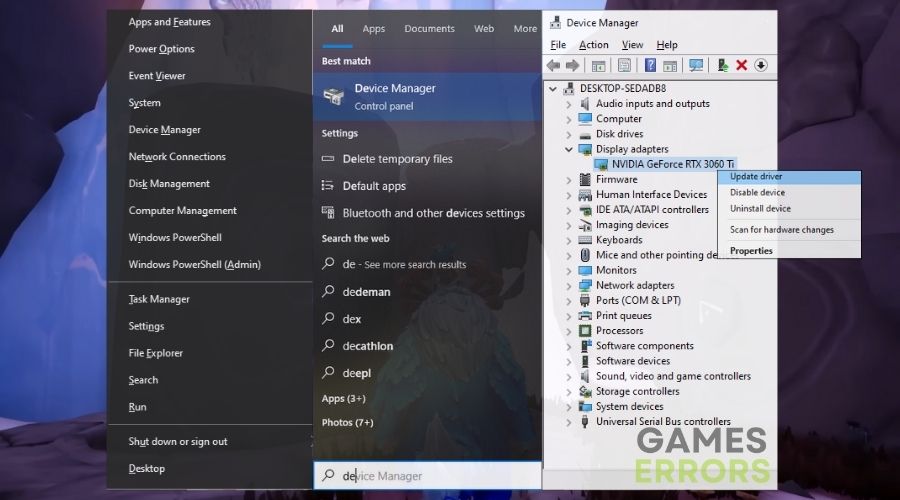Image resolution: width=900 pixels, height=500 pixels.
Task: Toggle the Show/Hide Action Pane toolbar icon
Action: point(669,65)
